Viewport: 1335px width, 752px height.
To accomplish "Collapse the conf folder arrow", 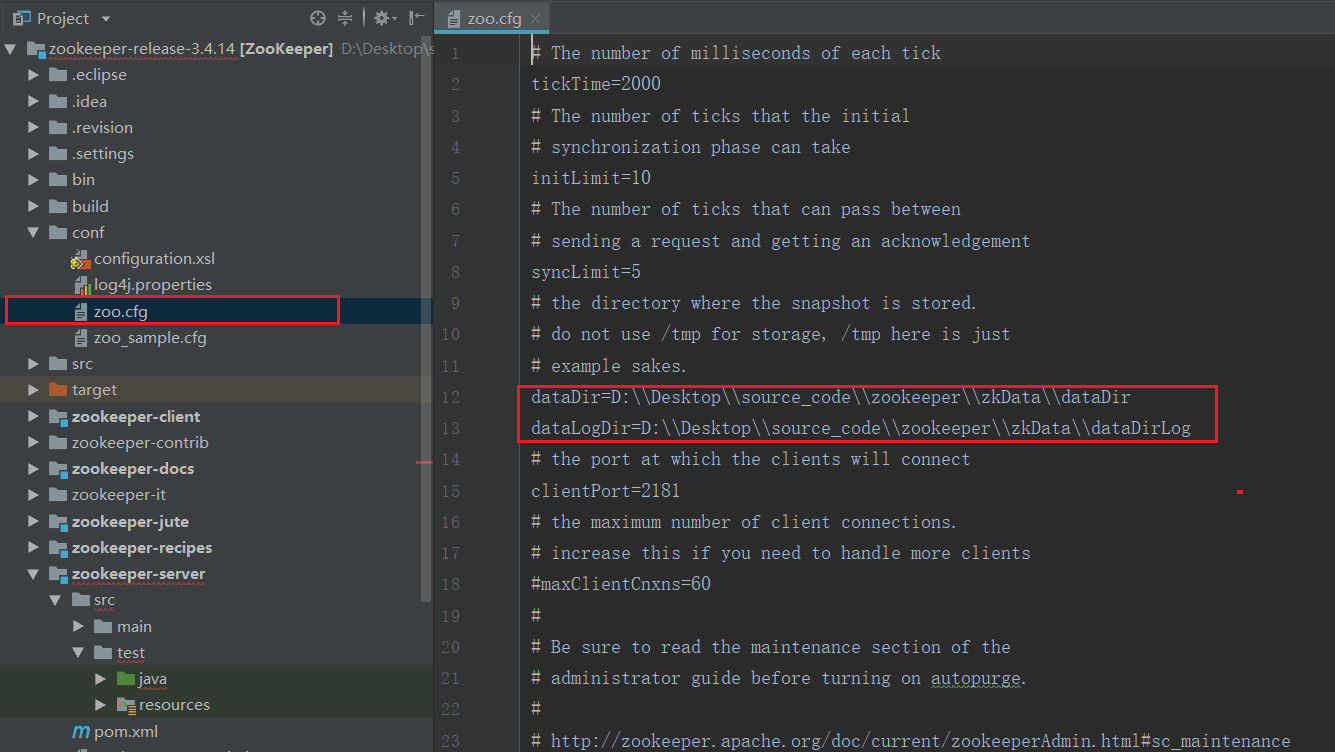I will [34, 232].
